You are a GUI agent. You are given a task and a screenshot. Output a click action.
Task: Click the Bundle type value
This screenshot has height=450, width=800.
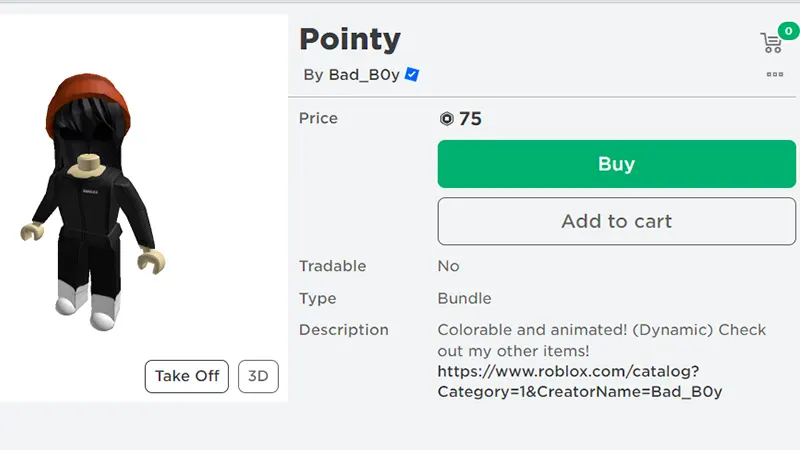(x=464, y=298)
